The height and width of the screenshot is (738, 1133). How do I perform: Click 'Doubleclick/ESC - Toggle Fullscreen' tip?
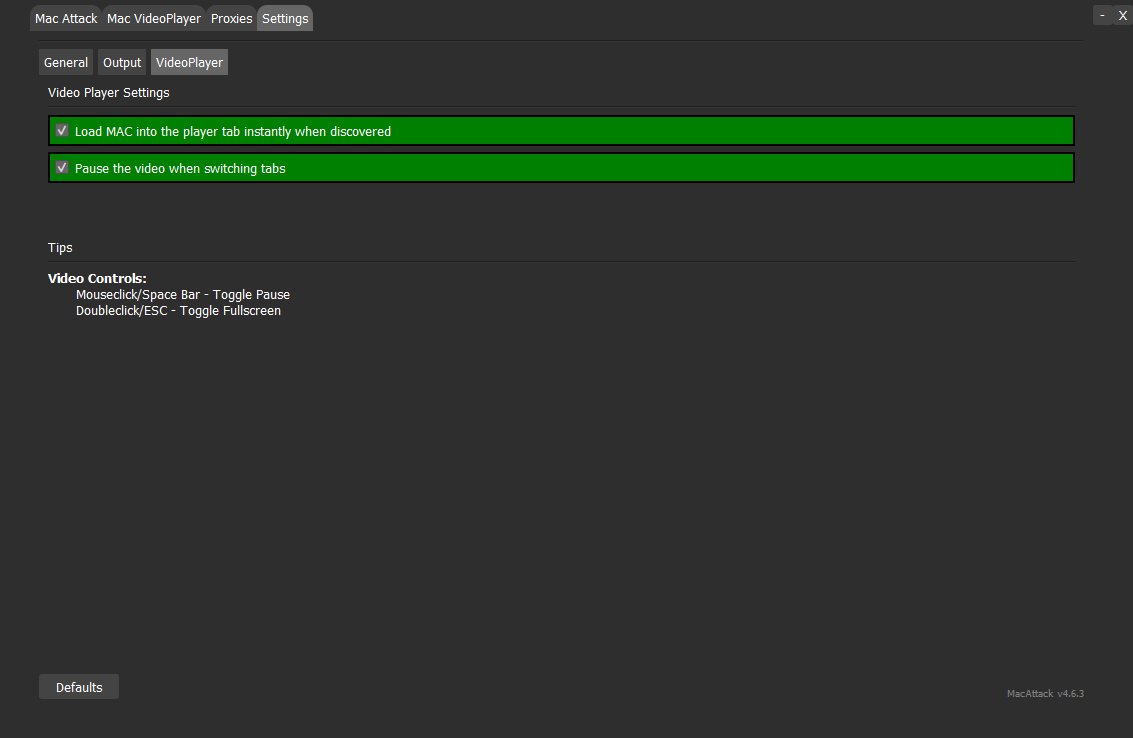[178, 311]
